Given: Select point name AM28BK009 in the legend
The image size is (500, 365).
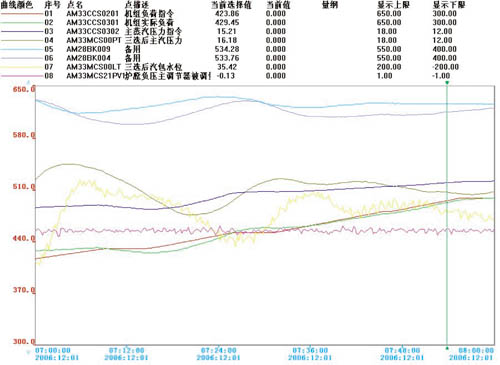Looking at the screenshot, I should [88, 49].
